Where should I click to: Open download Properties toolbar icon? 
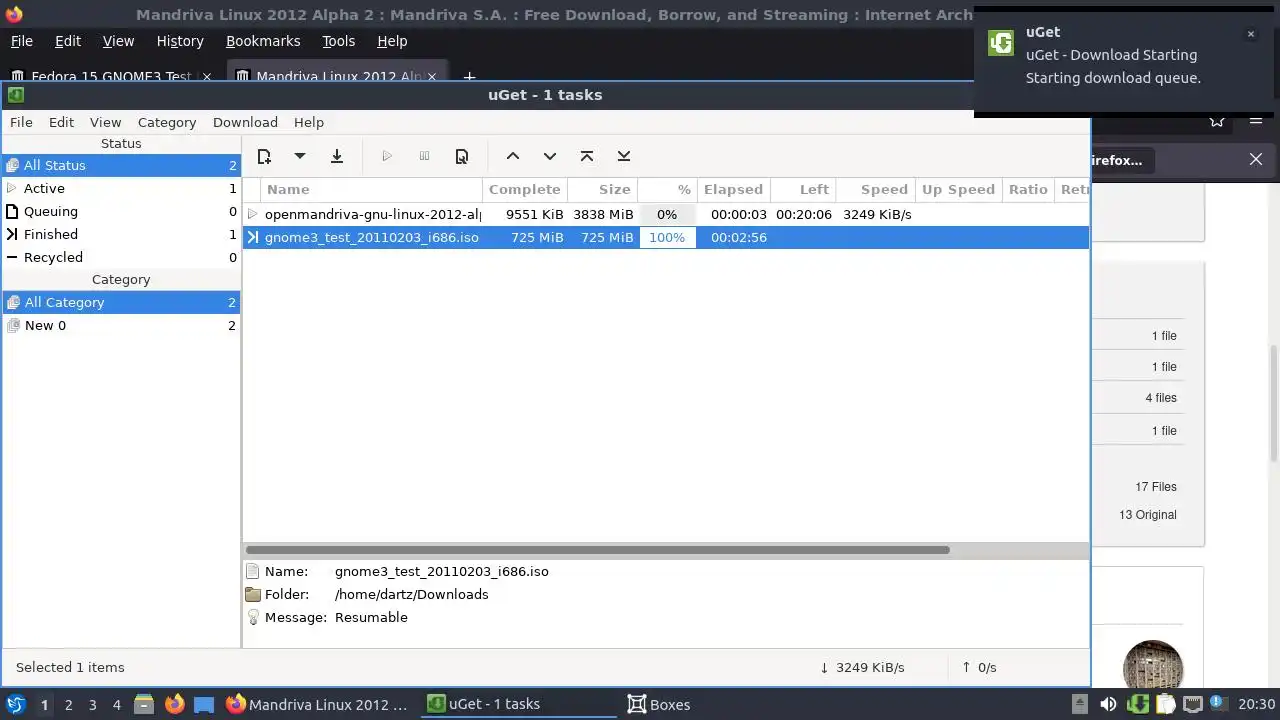pyautogui.click(x=461, y=156)
